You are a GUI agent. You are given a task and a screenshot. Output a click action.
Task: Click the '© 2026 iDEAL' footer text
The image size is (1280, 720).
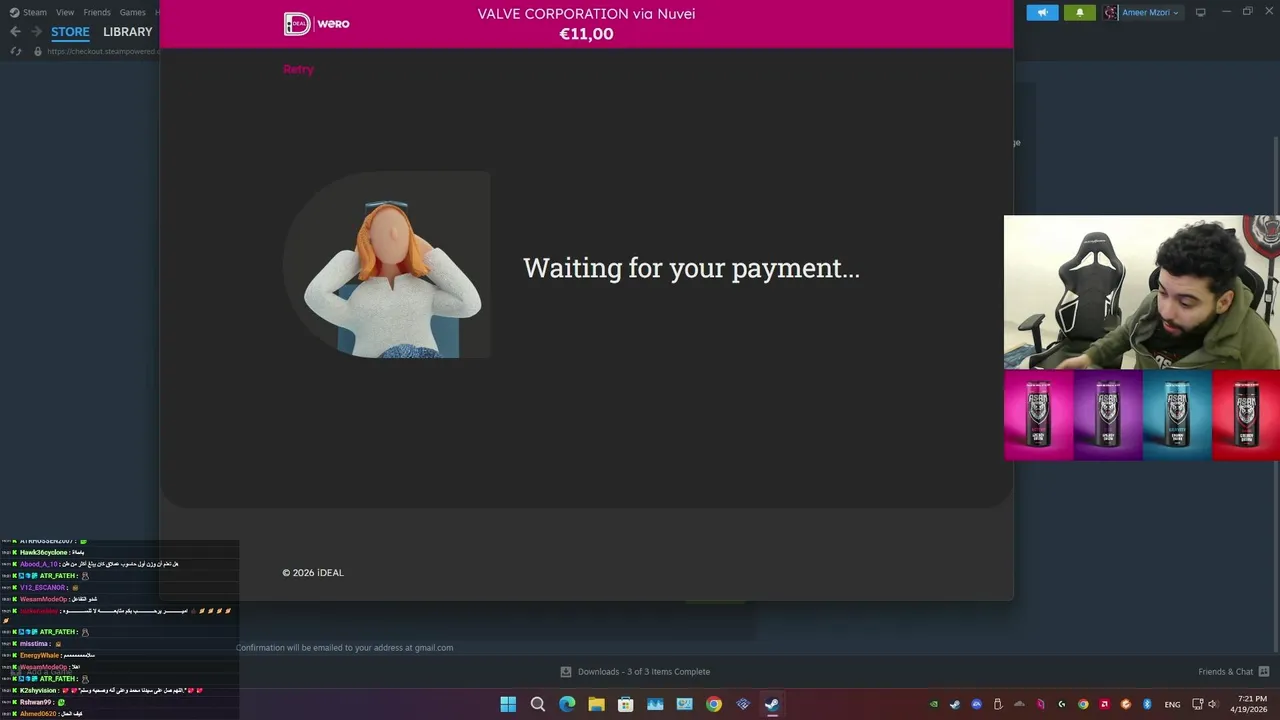(313, 573)
